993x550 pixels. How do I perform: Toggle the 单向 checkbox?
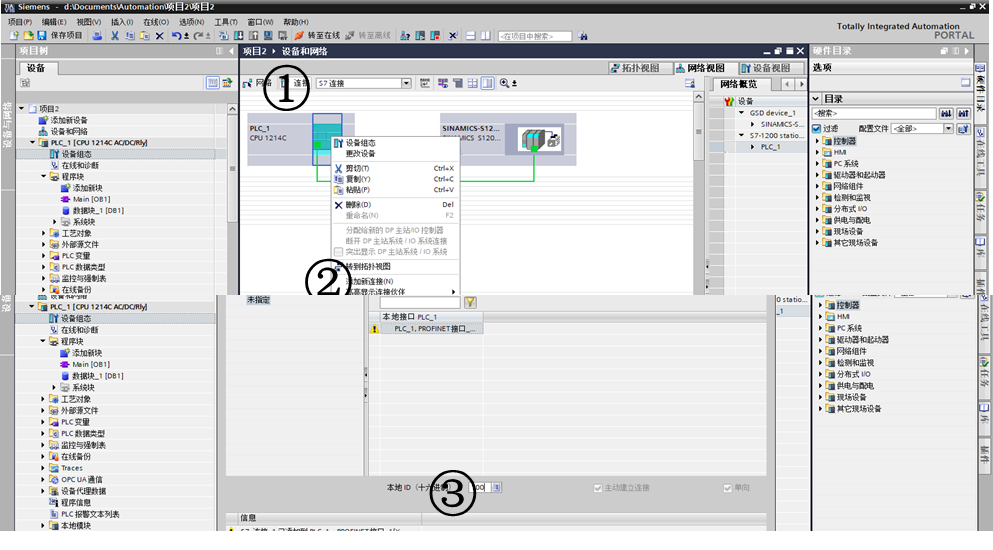tap(727, 488)
